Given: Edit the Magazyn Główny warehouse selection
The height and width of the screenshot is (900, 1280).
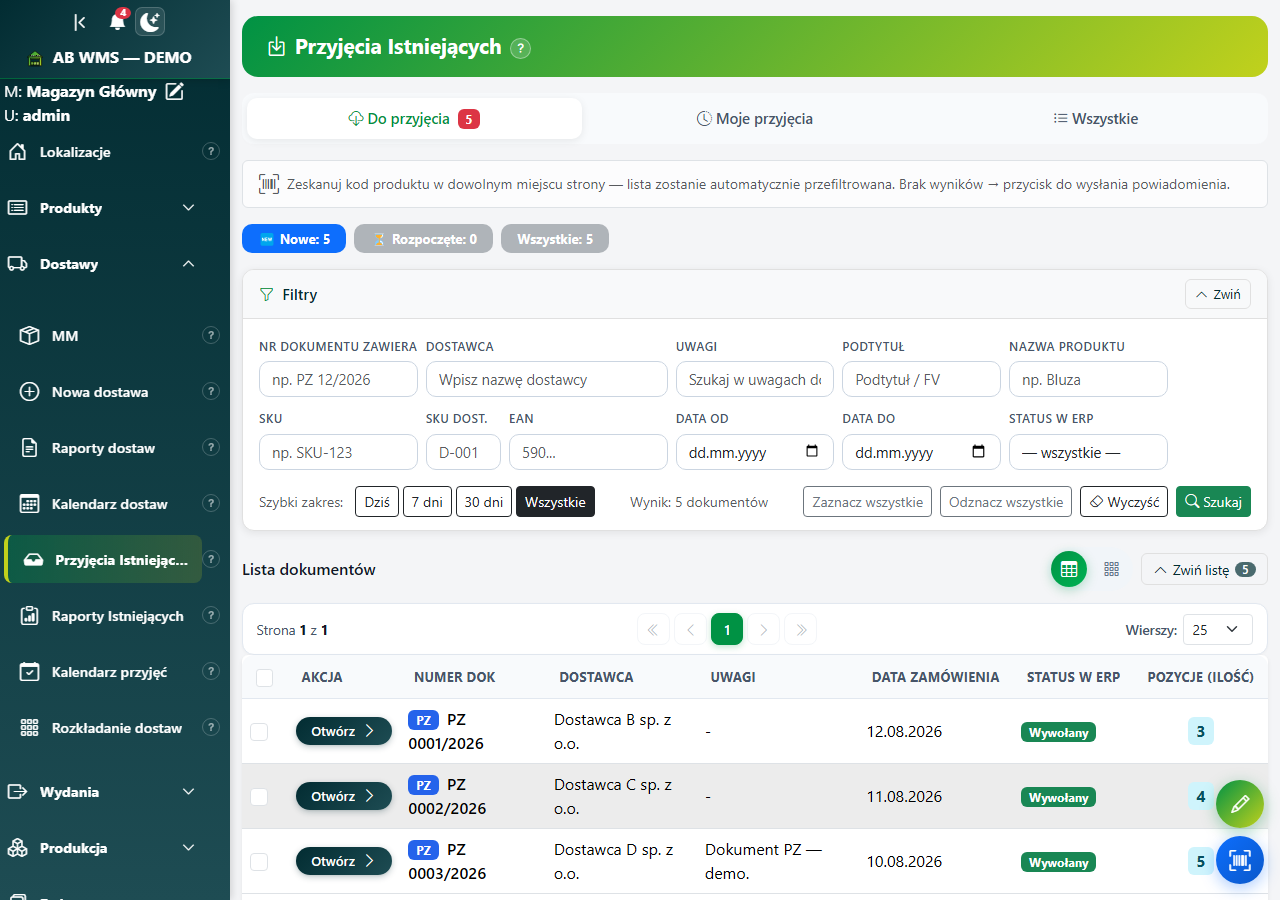Looking at the screenshot, I should (175, 92).
